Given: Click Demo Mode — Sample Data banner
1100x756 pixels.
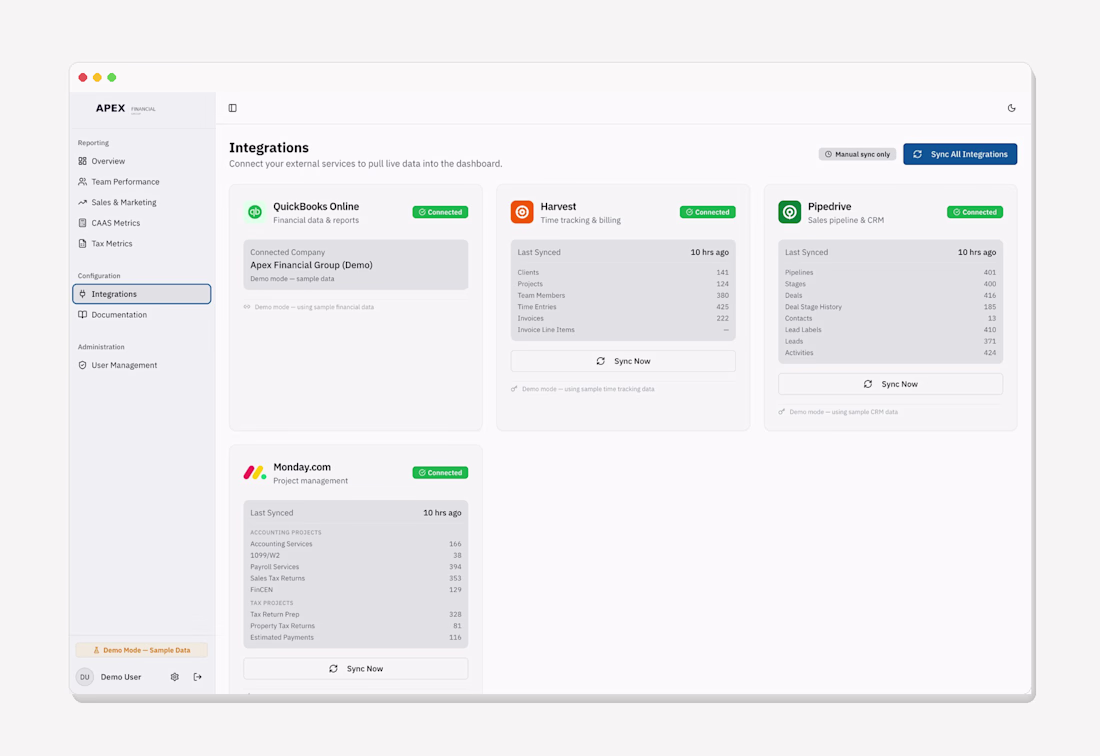Looking at the screenshot, I should click(142, 650).
